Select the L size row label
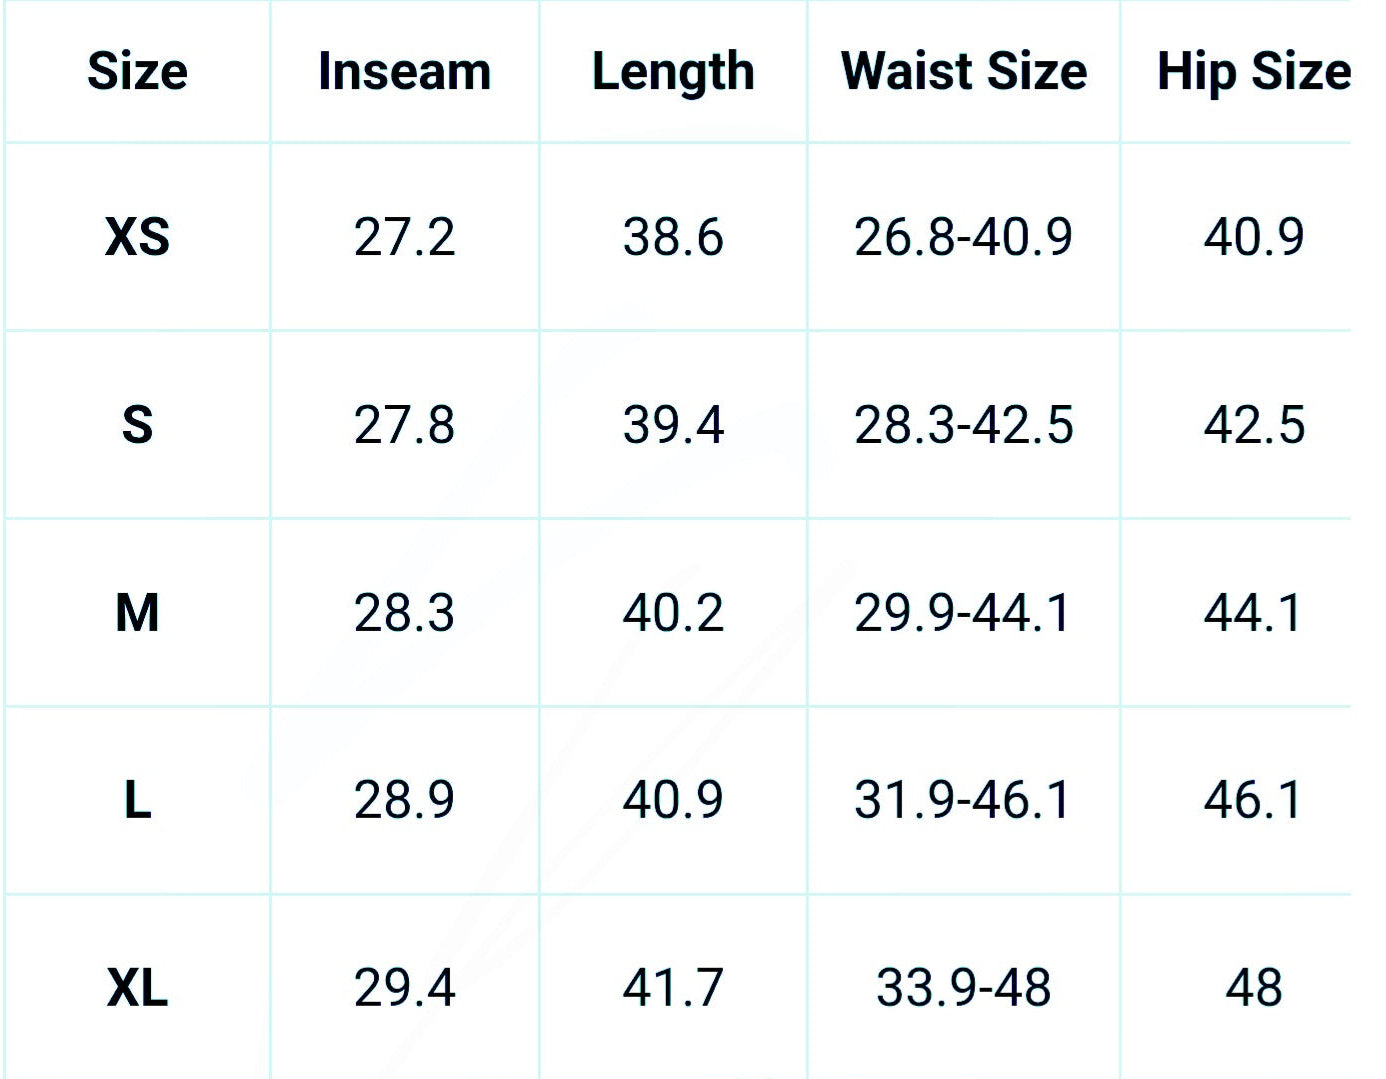Screen dimensions: 1386x1079 coord(137,800)
